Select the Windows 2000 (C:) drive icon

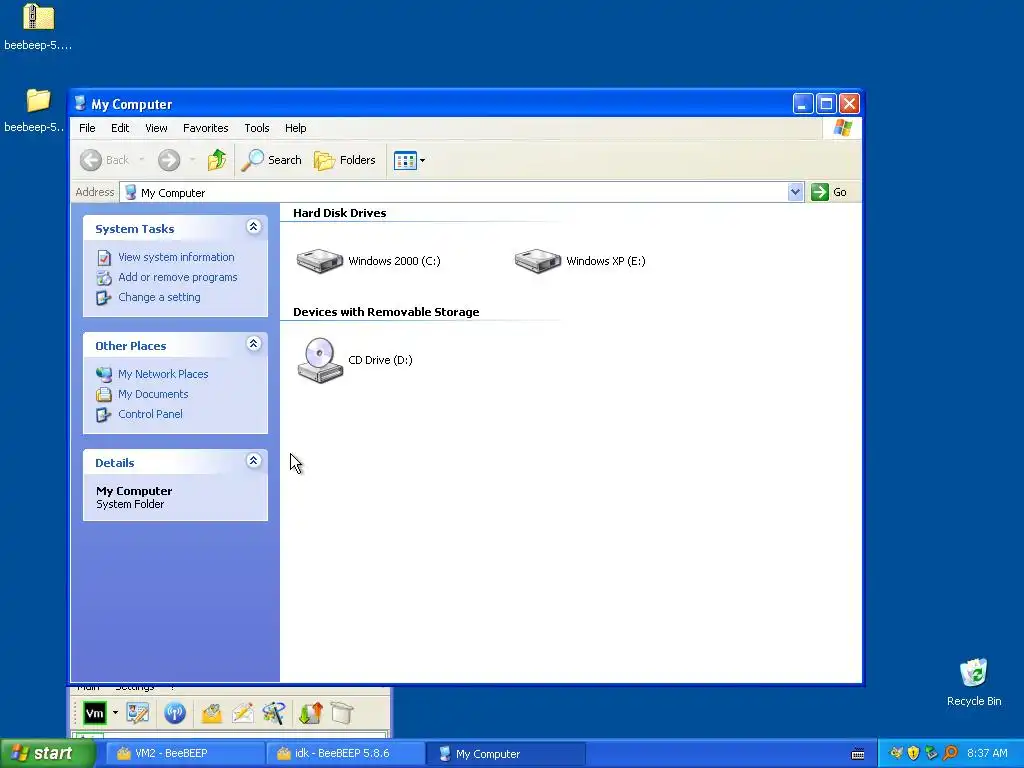[319, 261]
